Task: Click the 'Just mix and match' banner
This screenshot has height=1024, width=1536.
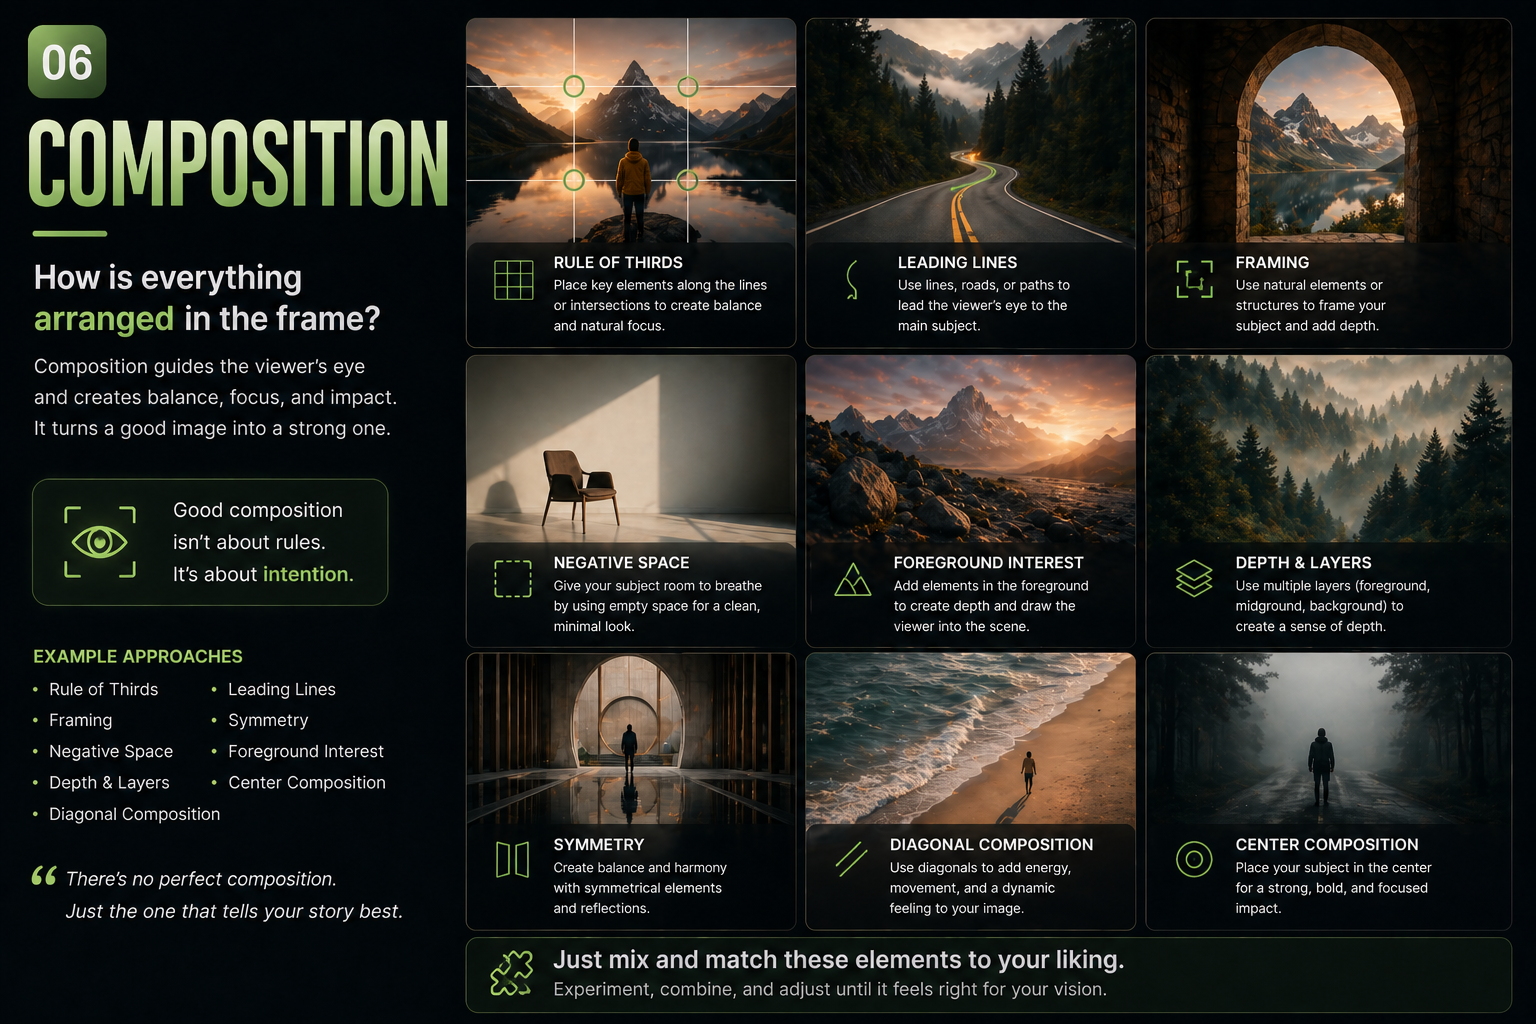Action: 988,974
